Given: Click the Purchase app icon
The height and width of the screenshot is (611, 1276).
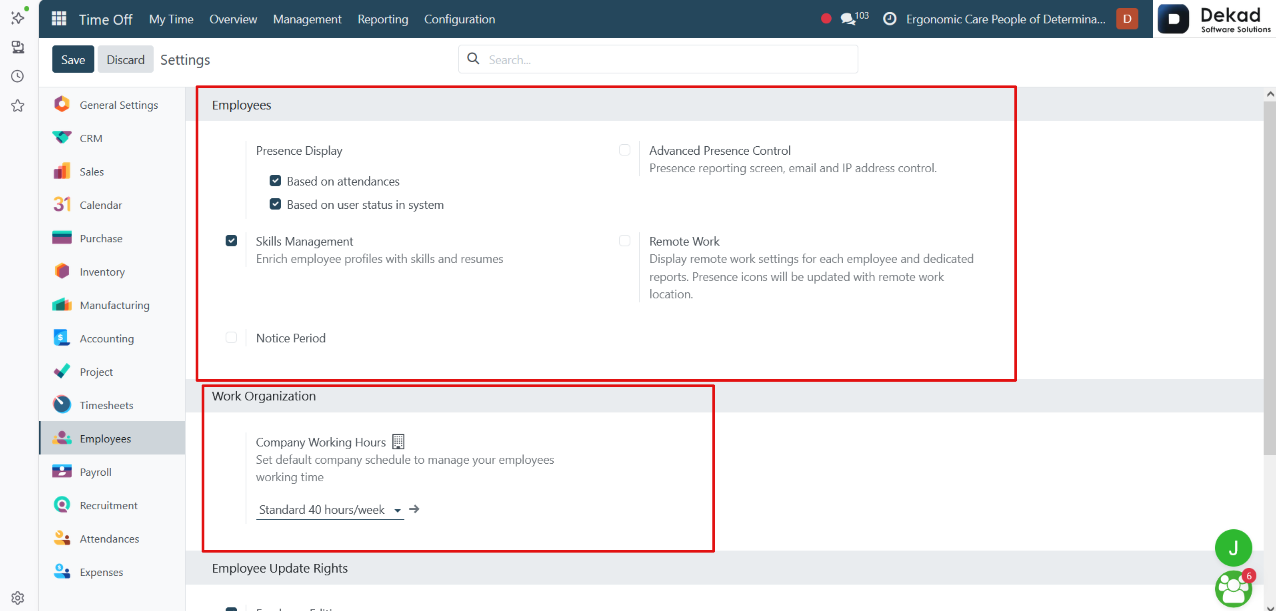Looking at the screenshot, I should pos(62,238).
